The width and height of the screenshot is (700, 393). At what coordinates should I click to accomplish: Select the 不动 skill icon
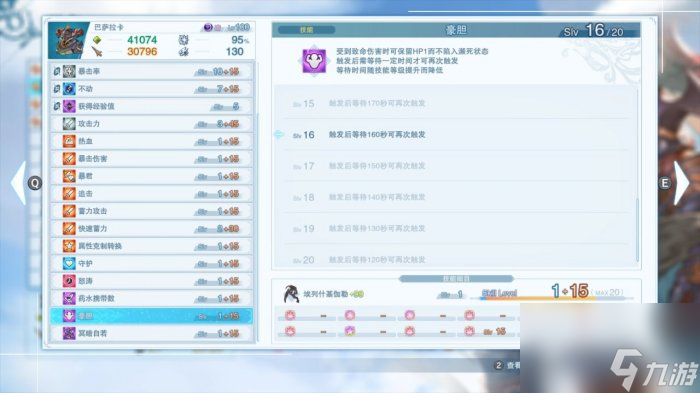pyautogui.click(x=69, y=89)
